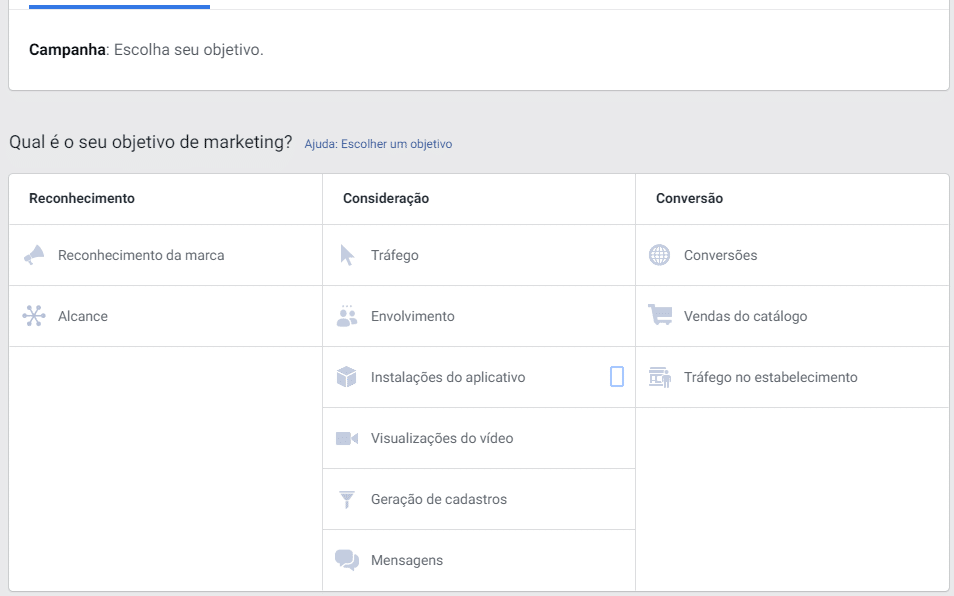Pick the Conversões objective
The image size is (954, 596).
[x=792, y=255]
